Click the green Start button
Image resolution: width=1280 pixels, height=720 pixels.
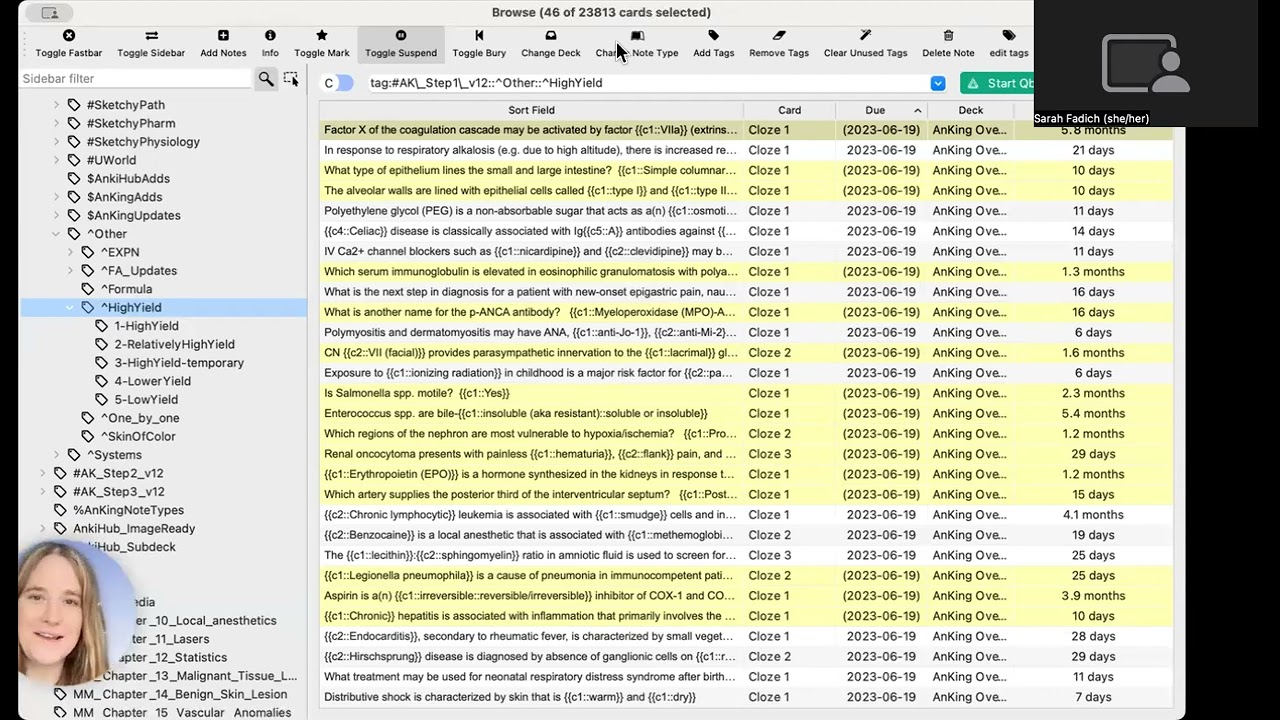(x=996, y=83)
